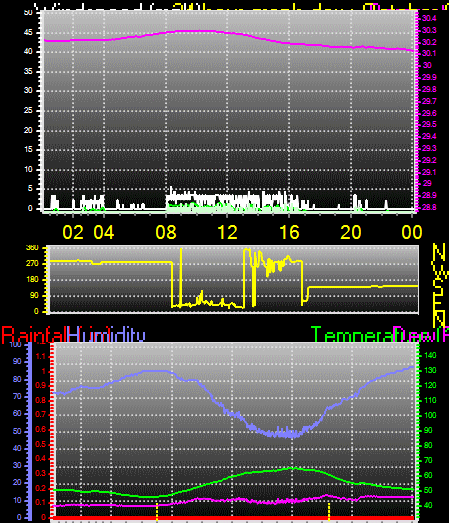449x523 pixels.
Task: Click the yellow "20" hour label
Action: click(x=351, y=232)
